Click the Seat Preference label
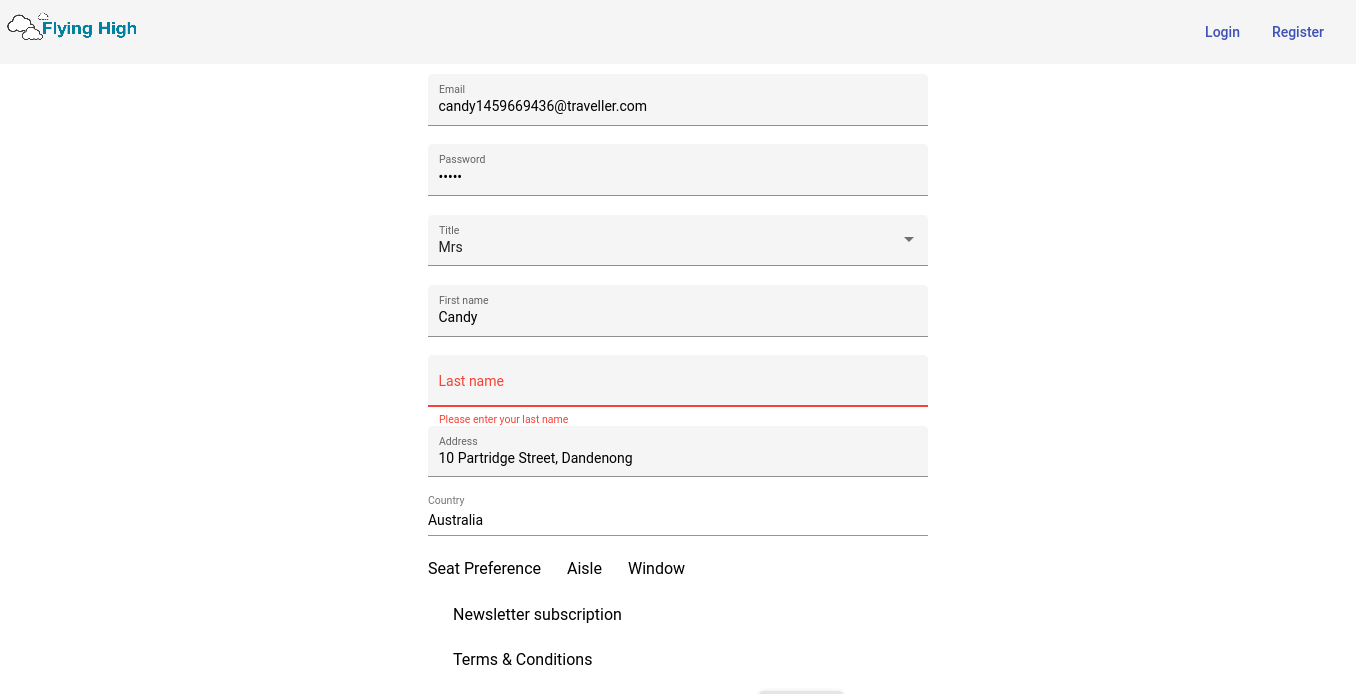 click(x=484, y=568)
